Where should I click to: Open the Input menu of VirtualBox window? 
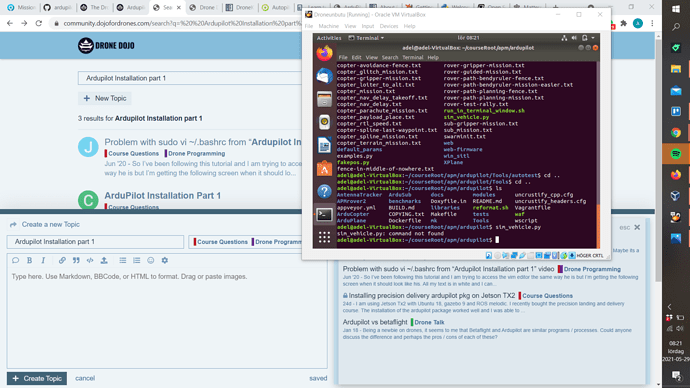[367, 26]
